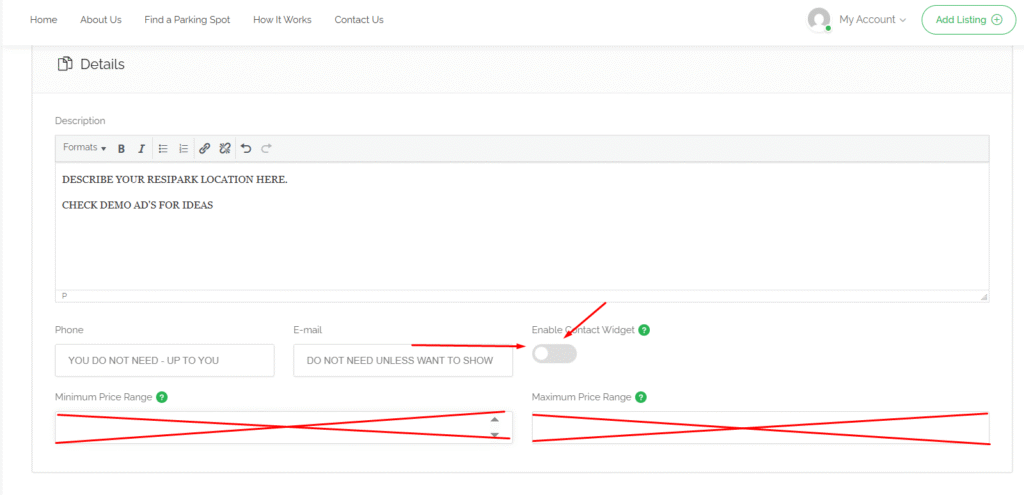Toggle the Enable Contact Widget switch

[x=554, y=354]
